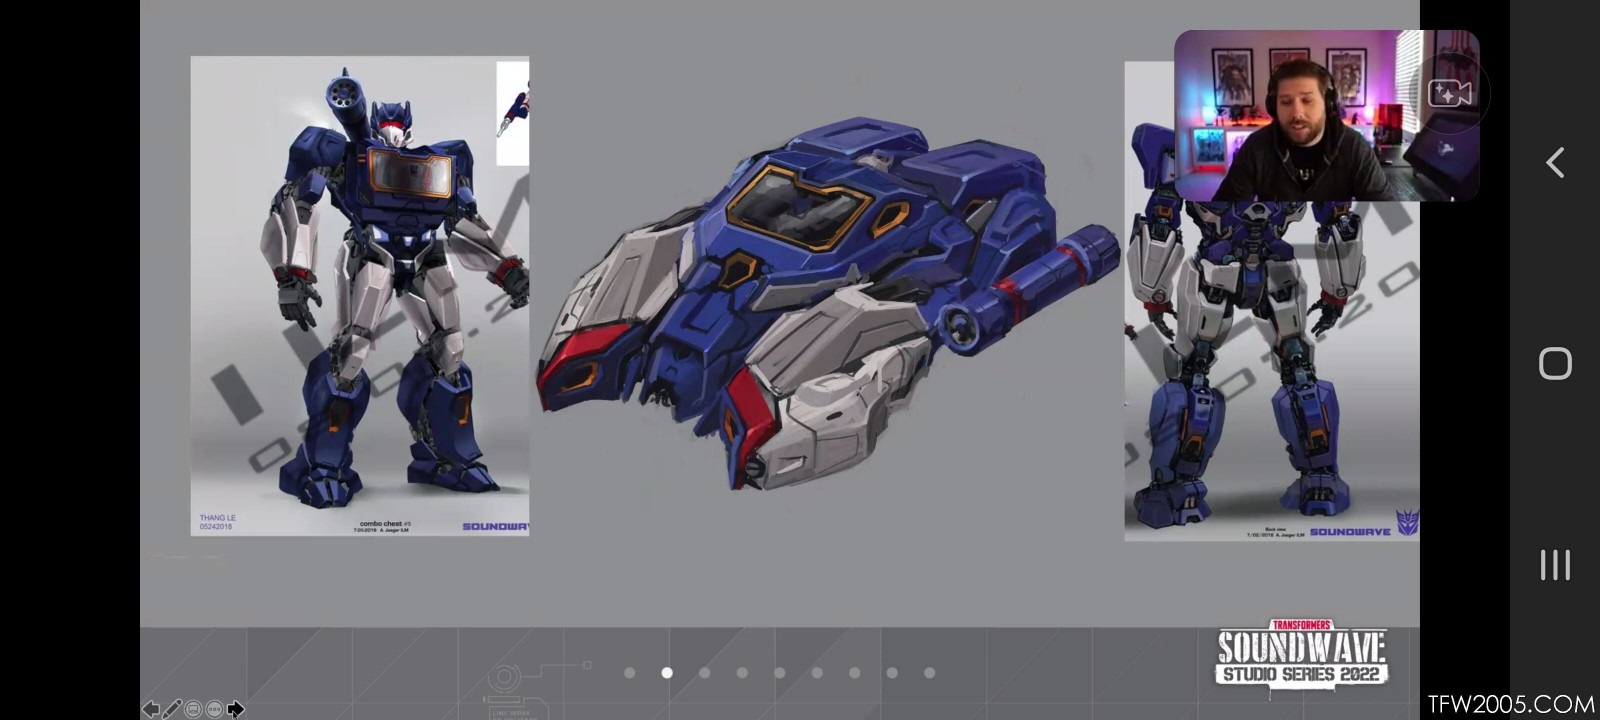
Task: Open Android recent apps button
Action: 1555,565
